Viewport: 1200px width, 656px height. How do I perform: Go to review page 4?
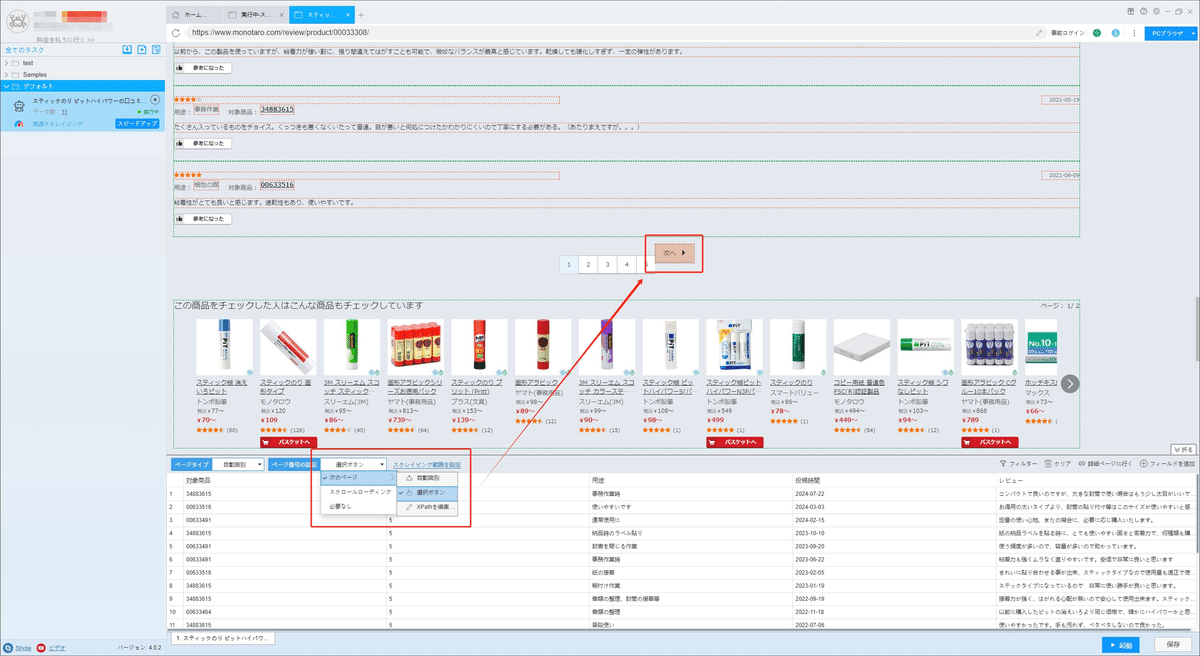click(626, 265)
